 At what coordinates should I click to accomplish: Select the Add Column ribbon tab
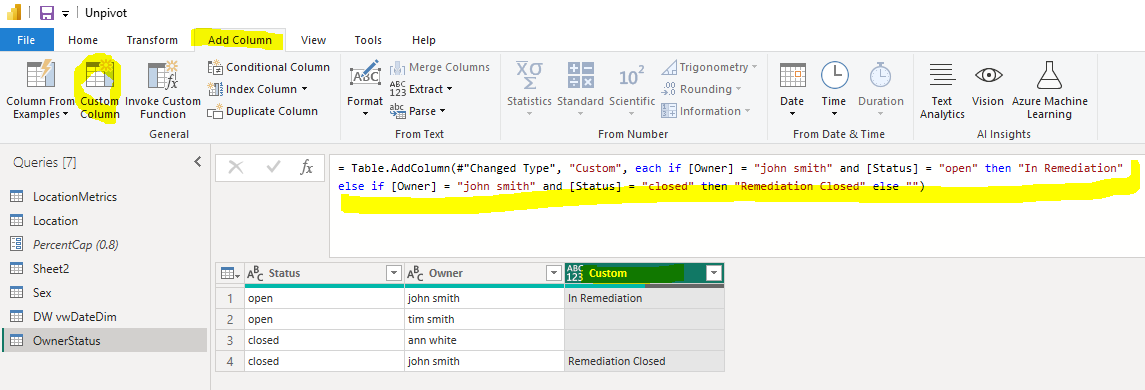[x=240, y=40]
